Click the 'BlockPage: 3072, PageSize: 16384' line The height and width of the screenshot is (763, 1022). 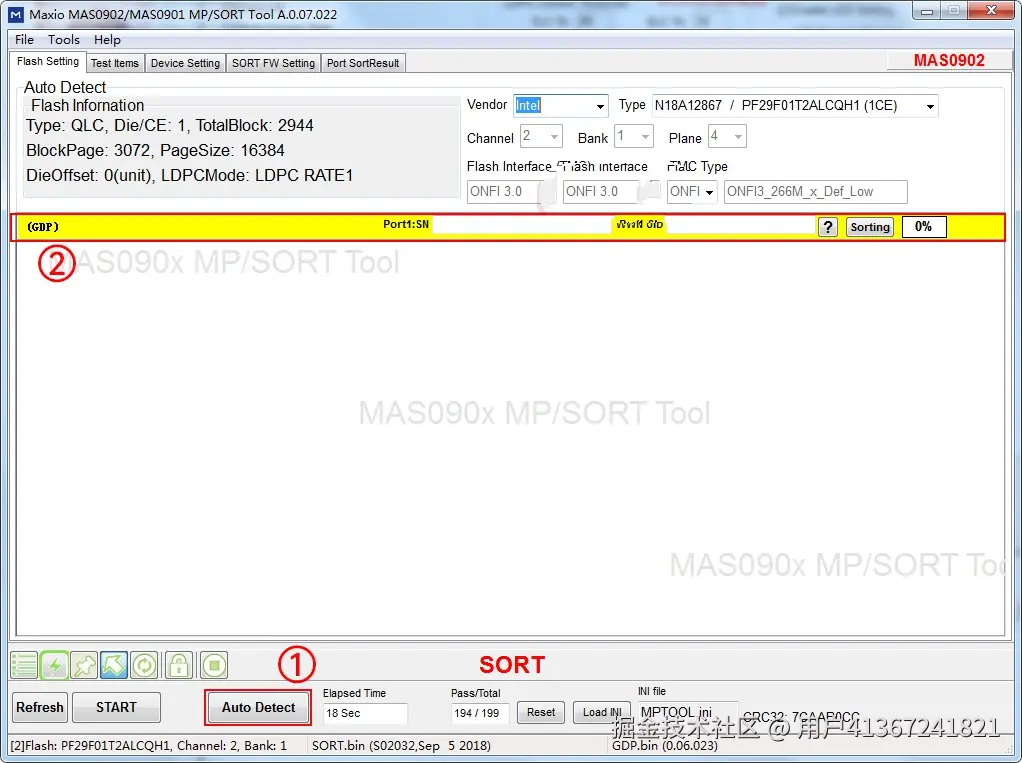point(155,151)
